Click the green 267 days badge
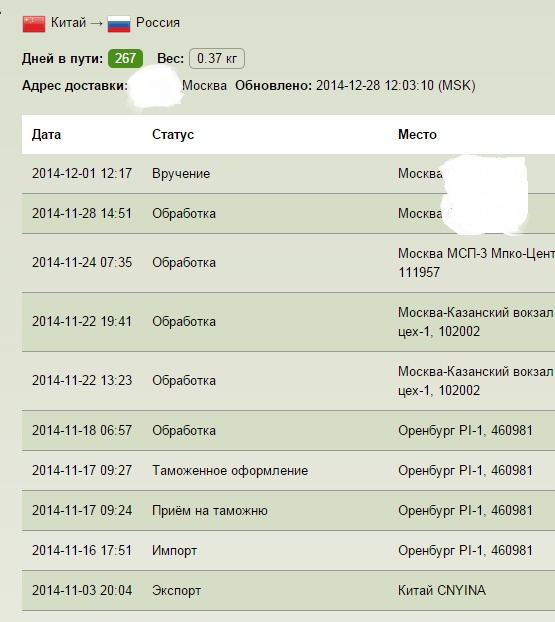555x622 pixels. pyautogui.click(x=125, y=58)
